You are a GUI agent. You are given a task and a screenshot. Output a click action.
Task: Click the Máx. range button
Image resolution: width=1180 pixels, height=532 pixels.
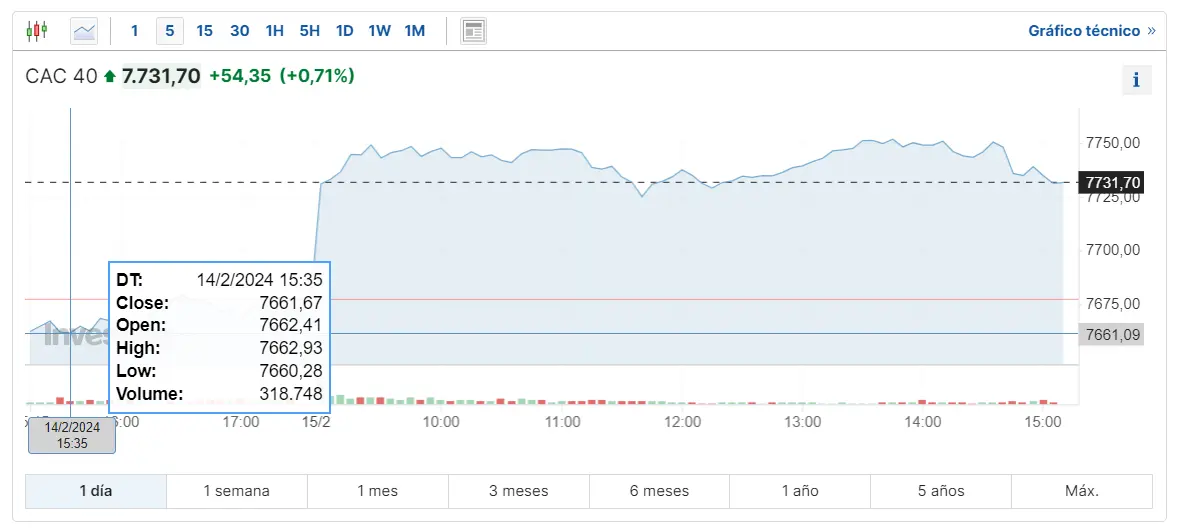click(1082, 491)
